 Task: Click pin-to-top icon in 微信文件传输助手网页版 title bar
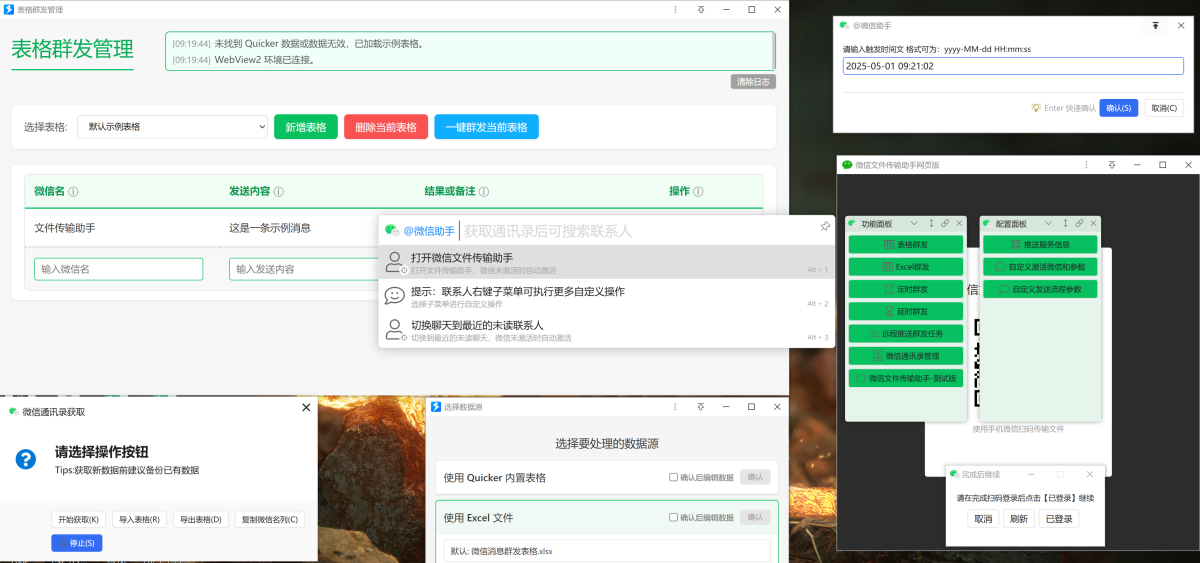1112,165
